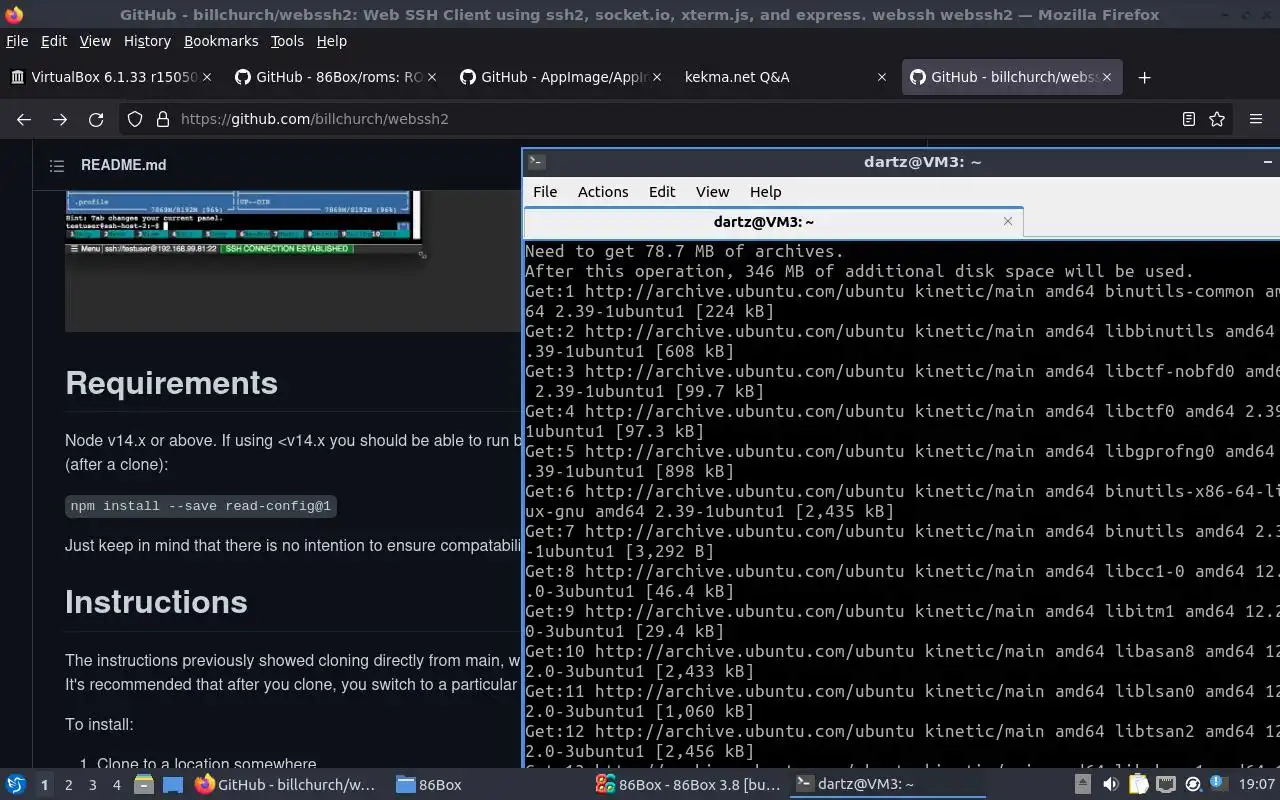This screenshot has width=1280, height=800.
Task: Click the README.md file title
Action: tap(124, 165)
